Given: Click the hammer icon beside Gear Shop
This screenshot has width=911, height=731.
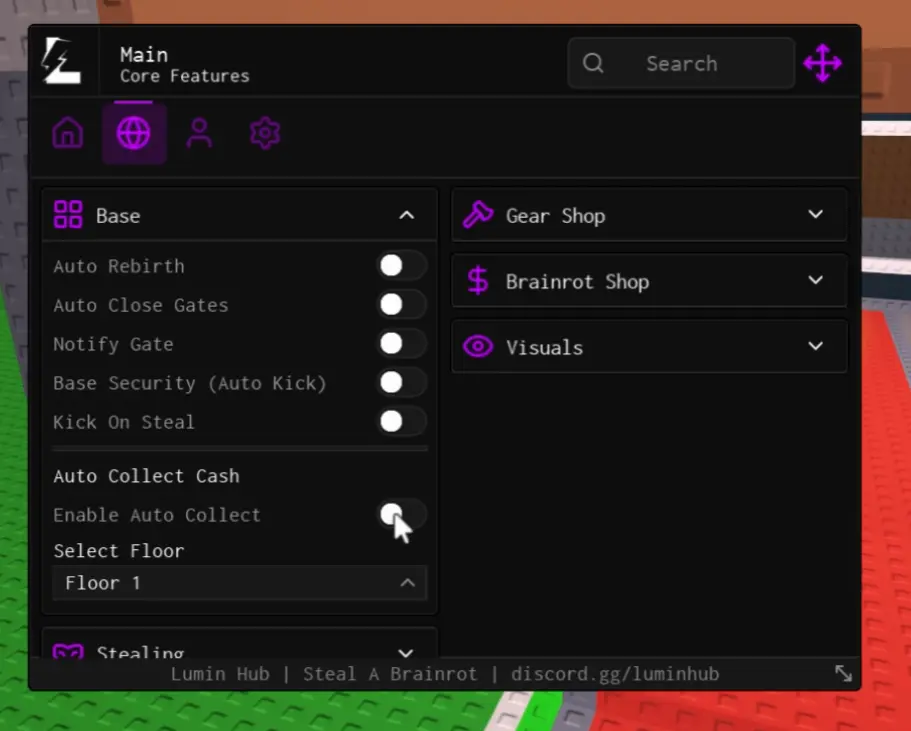Looking at the screenshot, I should click(478, 215).
